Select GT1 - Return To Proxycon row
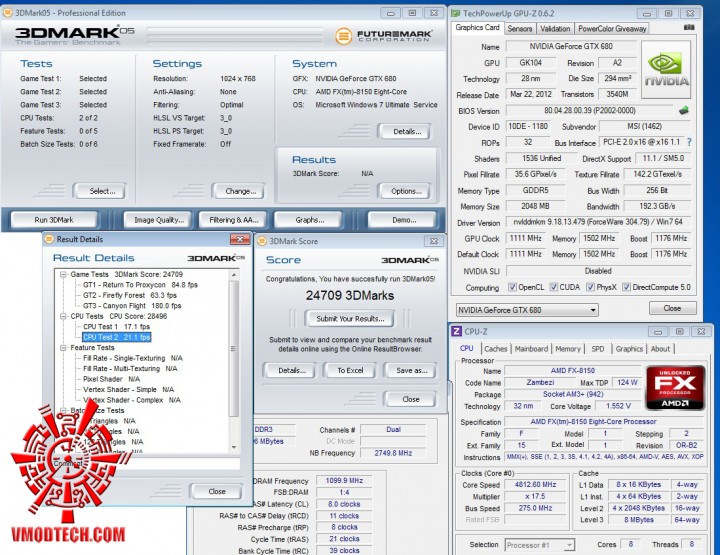Screen dimensions: 720x555 [140, 285]
